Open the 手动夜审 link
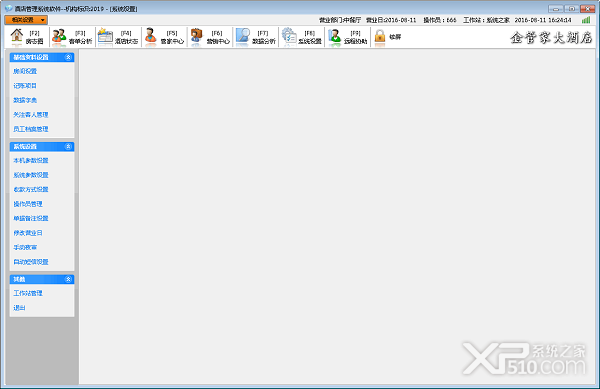 click(x=25, y=247)
